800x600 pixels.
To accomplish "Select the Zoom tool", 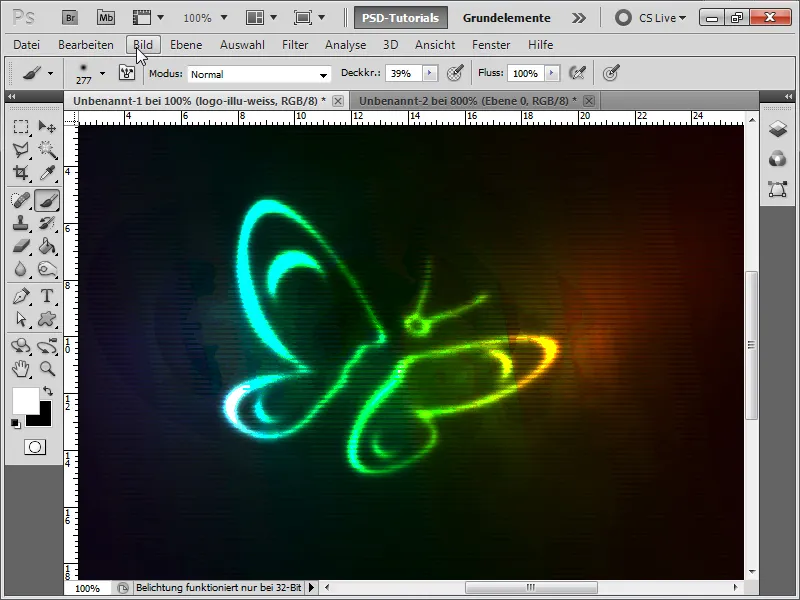I will [47, 368].
